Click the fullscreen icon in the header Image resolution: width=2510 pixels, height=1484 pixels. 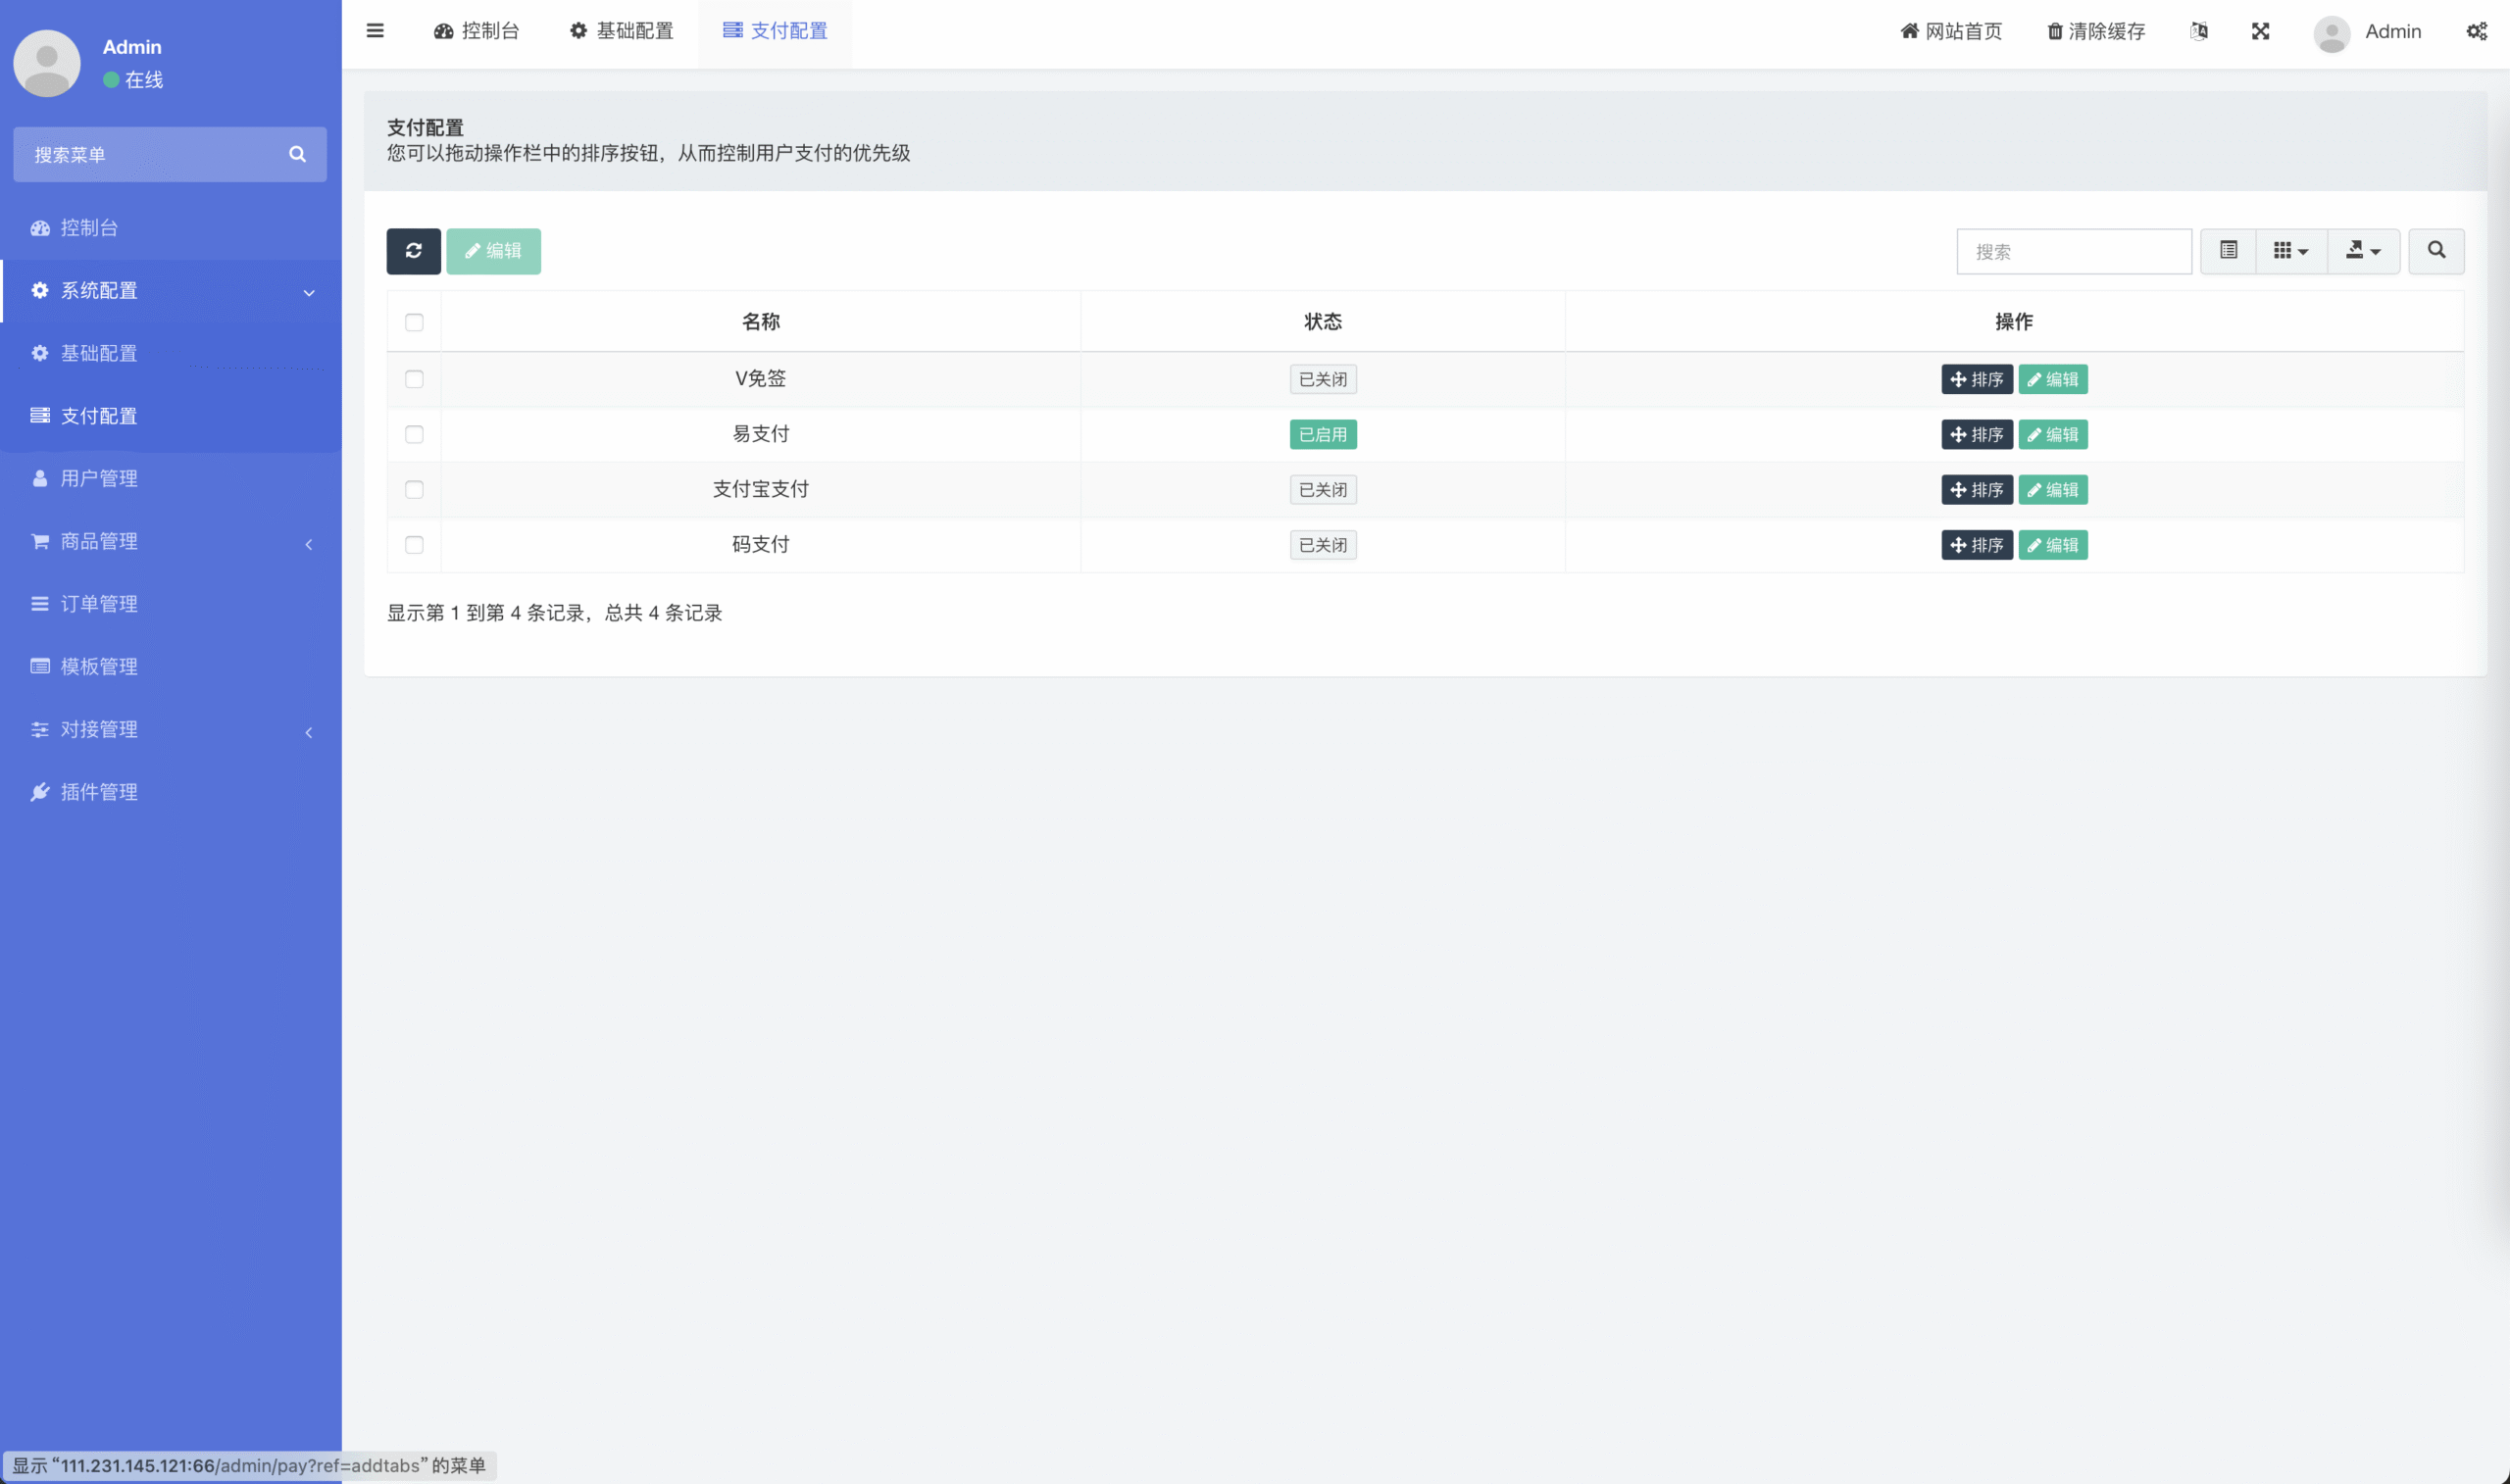point(2260,31)
